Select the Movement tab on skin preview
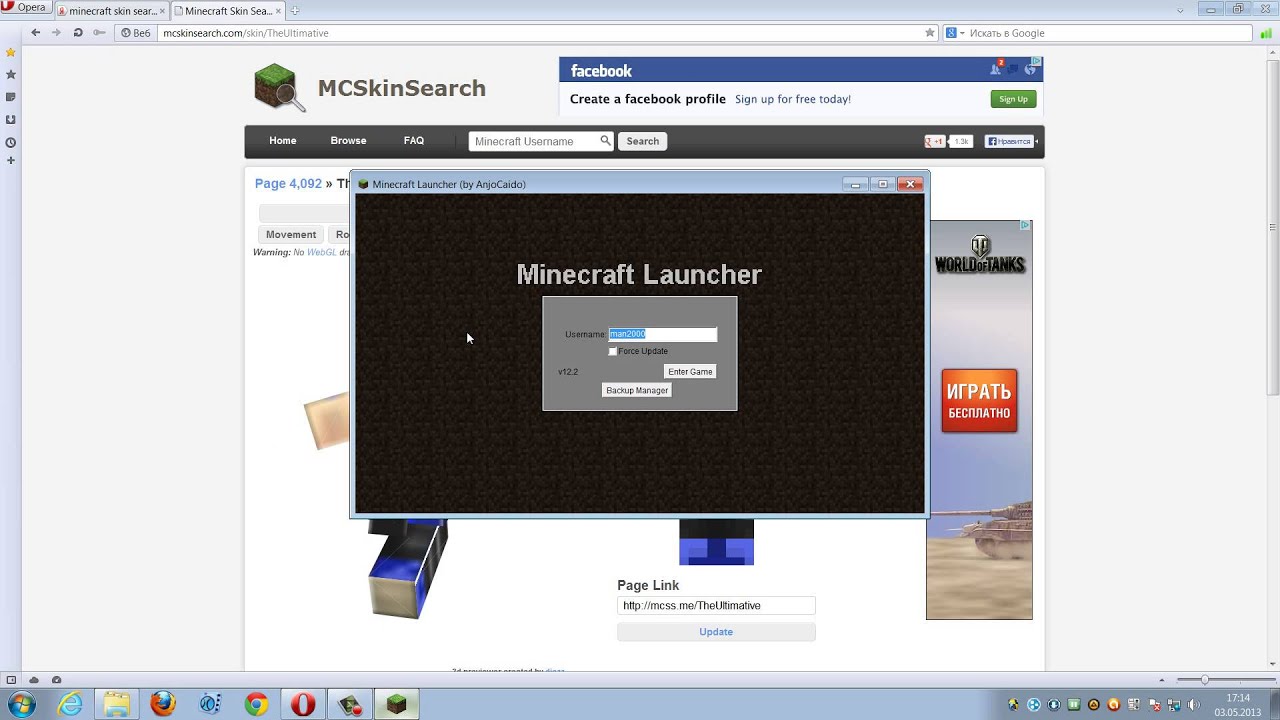The width and height of the screenshot is (1280, 720). click(291, 235)
